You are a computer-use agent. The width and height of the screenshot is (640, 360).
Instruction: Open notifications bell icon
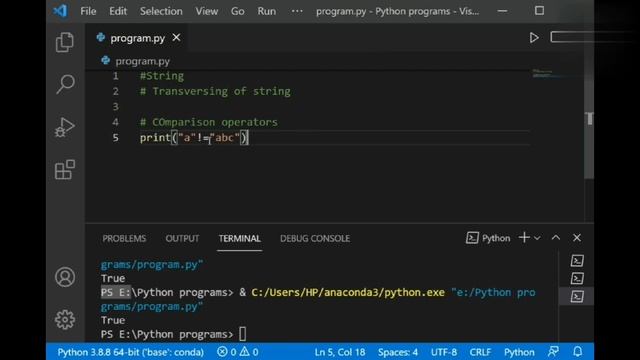point(578,351)
